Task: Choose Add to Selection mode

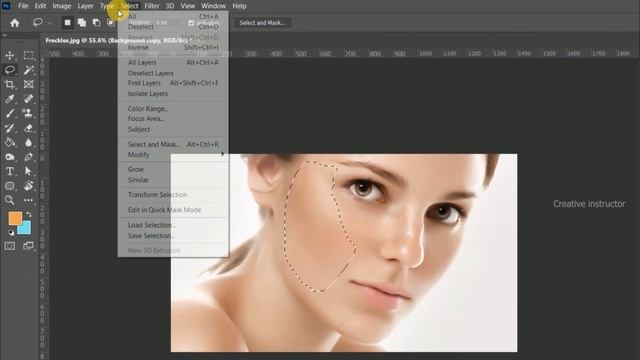Action: point(82,23)
